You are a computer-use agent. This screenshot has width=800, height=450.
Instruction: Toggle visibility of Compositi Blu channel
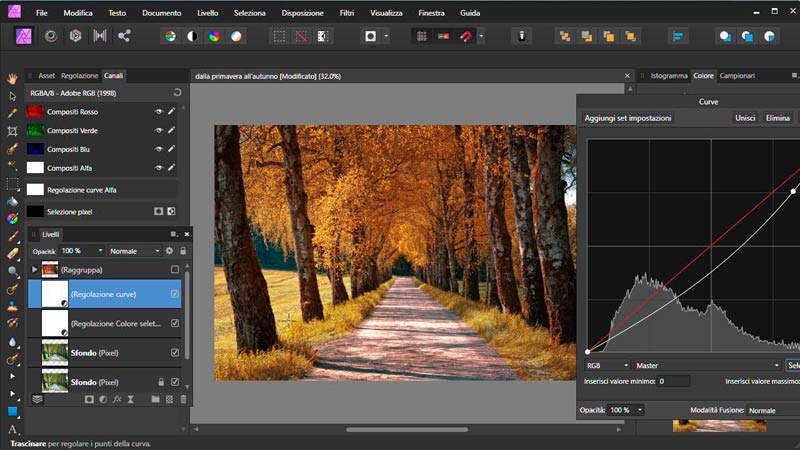(159, 149)
